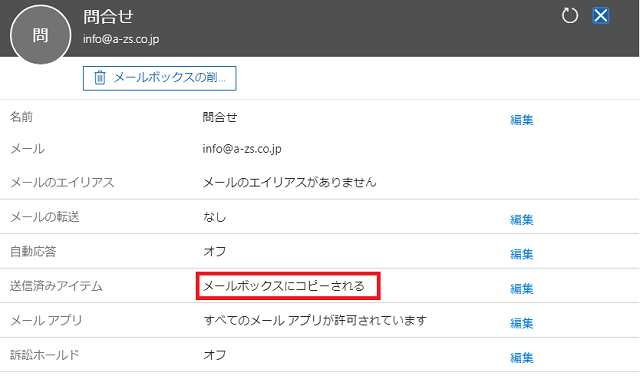The width and height of the screenshot is (640, 376).
Task: Click the 自動応答 label
Action: click(x=33, y=251)
